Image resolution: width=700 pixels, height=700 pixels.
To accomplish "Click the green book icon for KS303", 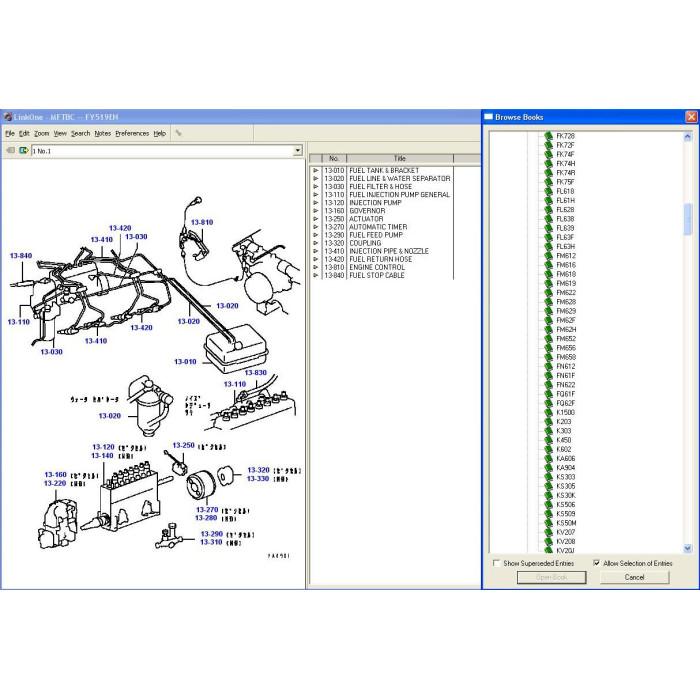I will coord(549,477).
